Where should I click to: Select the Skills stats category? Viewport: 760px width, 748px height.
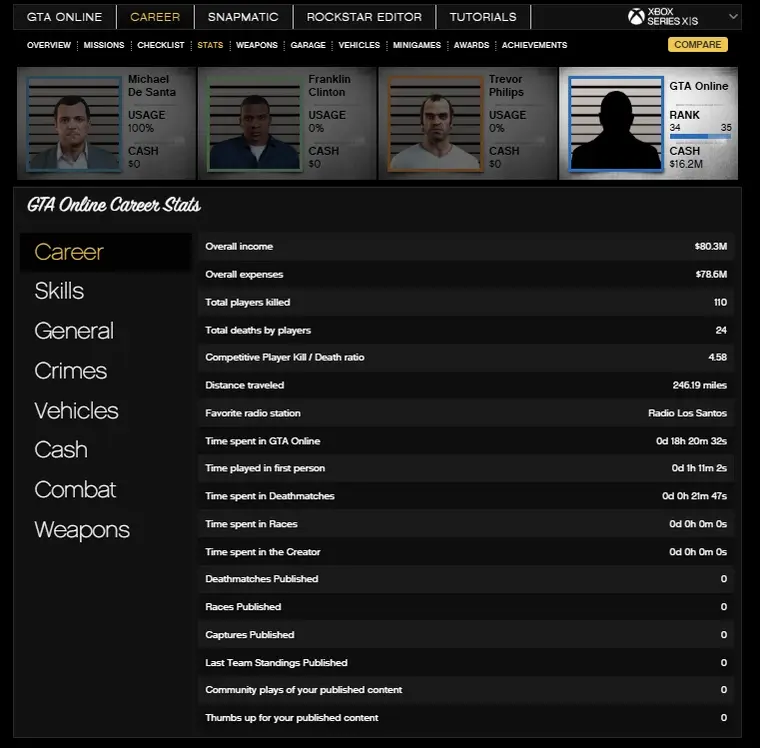tap(59, 291)
